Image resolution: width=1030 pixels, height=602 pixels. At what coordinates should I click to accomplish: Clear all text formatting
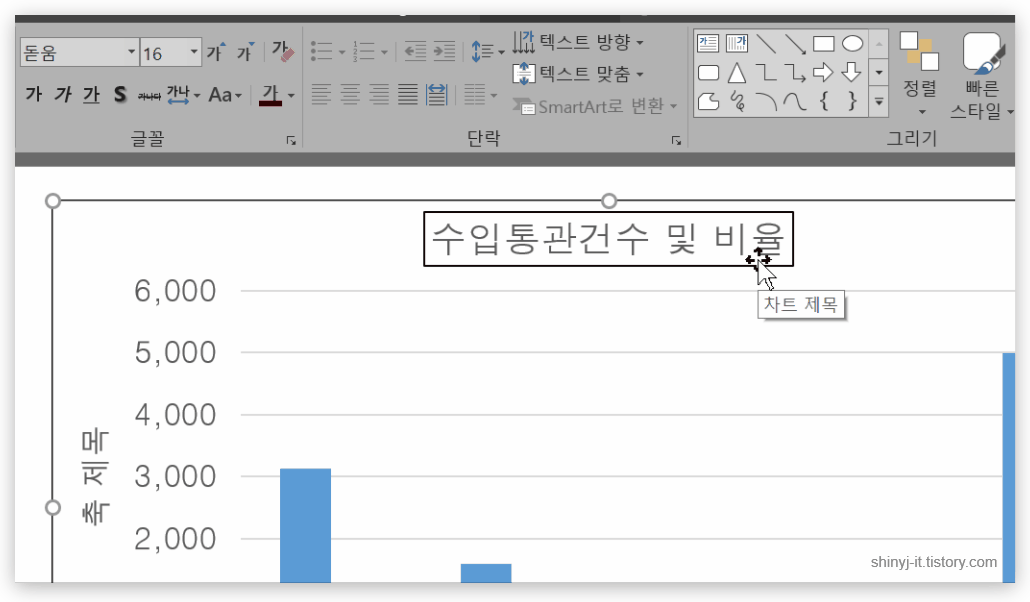coord(282,51)
